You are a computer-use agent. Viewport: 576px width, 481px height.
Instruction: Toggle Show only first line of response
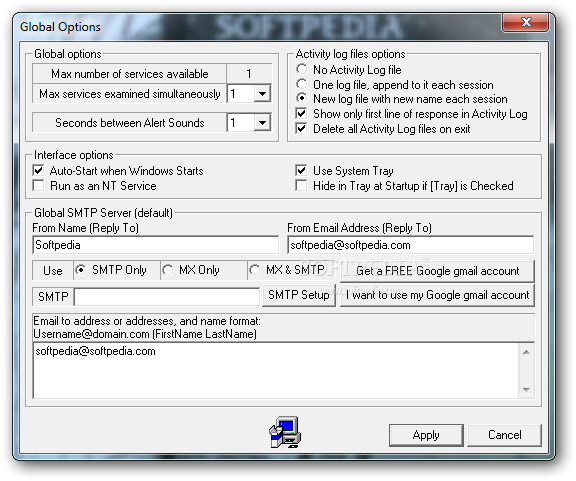coord(301,114)
